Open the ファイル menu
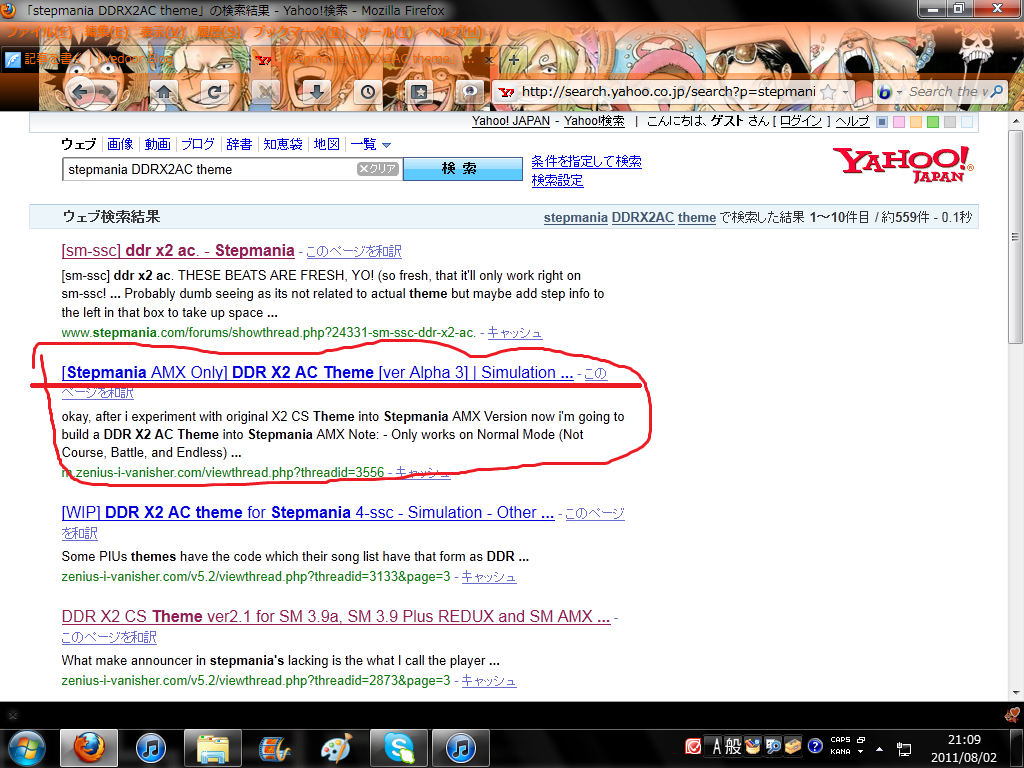1024x768 pixels. (x=40, y=32)
